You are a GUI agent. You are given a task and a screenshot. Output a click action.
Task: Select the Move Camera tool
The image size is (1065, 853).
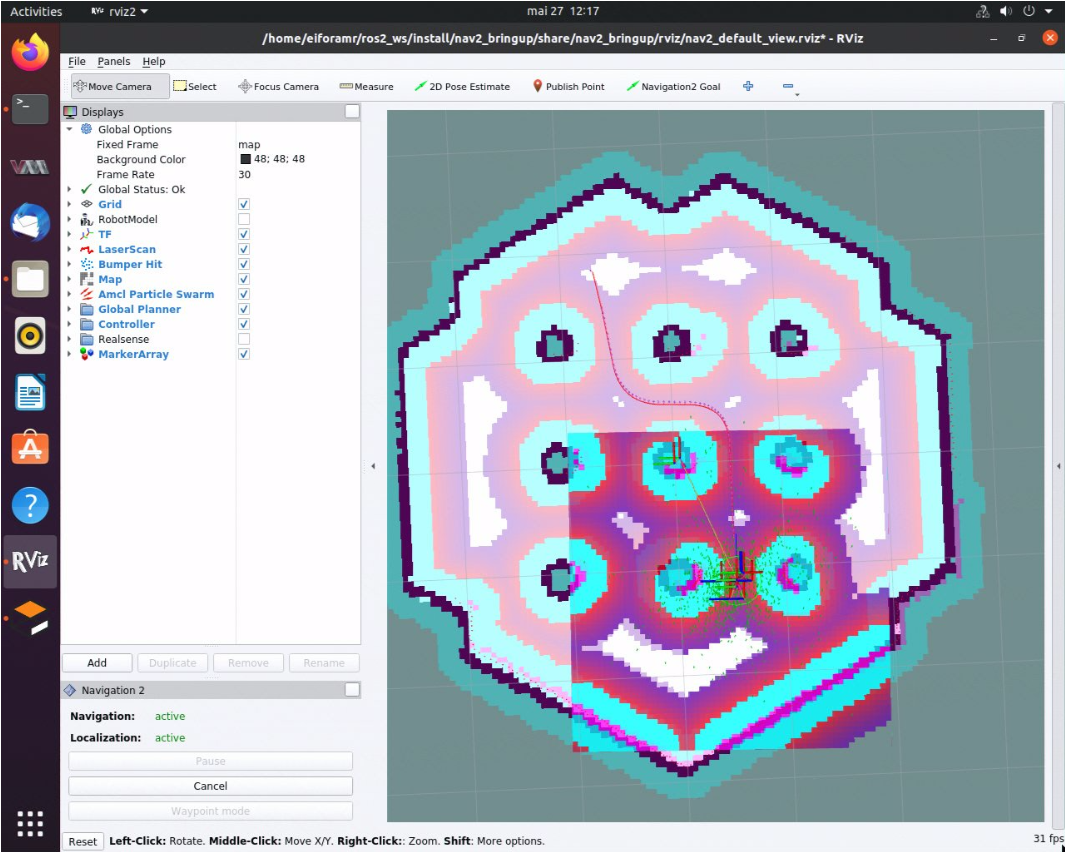point(112,87)
